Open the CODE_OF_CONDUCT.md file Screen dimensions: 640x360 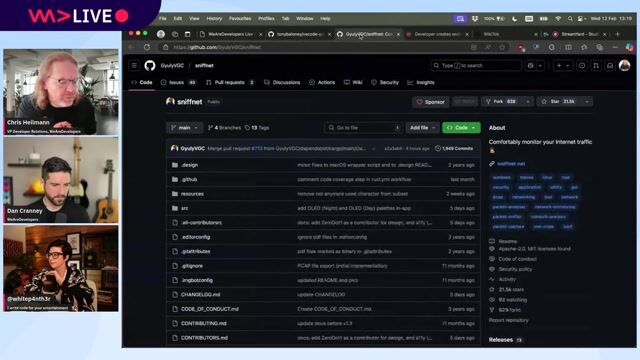pos(210,309)
